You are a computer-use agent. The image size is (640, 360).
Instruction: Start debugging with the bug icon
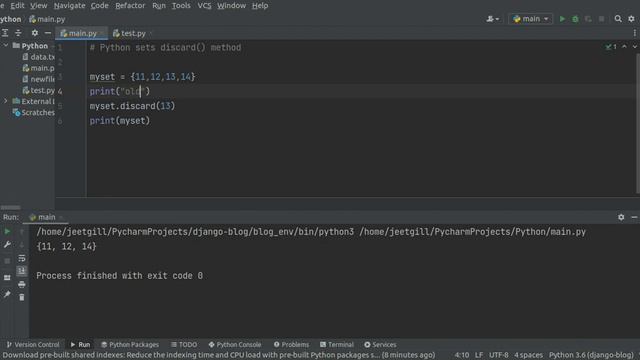(575, 19)
